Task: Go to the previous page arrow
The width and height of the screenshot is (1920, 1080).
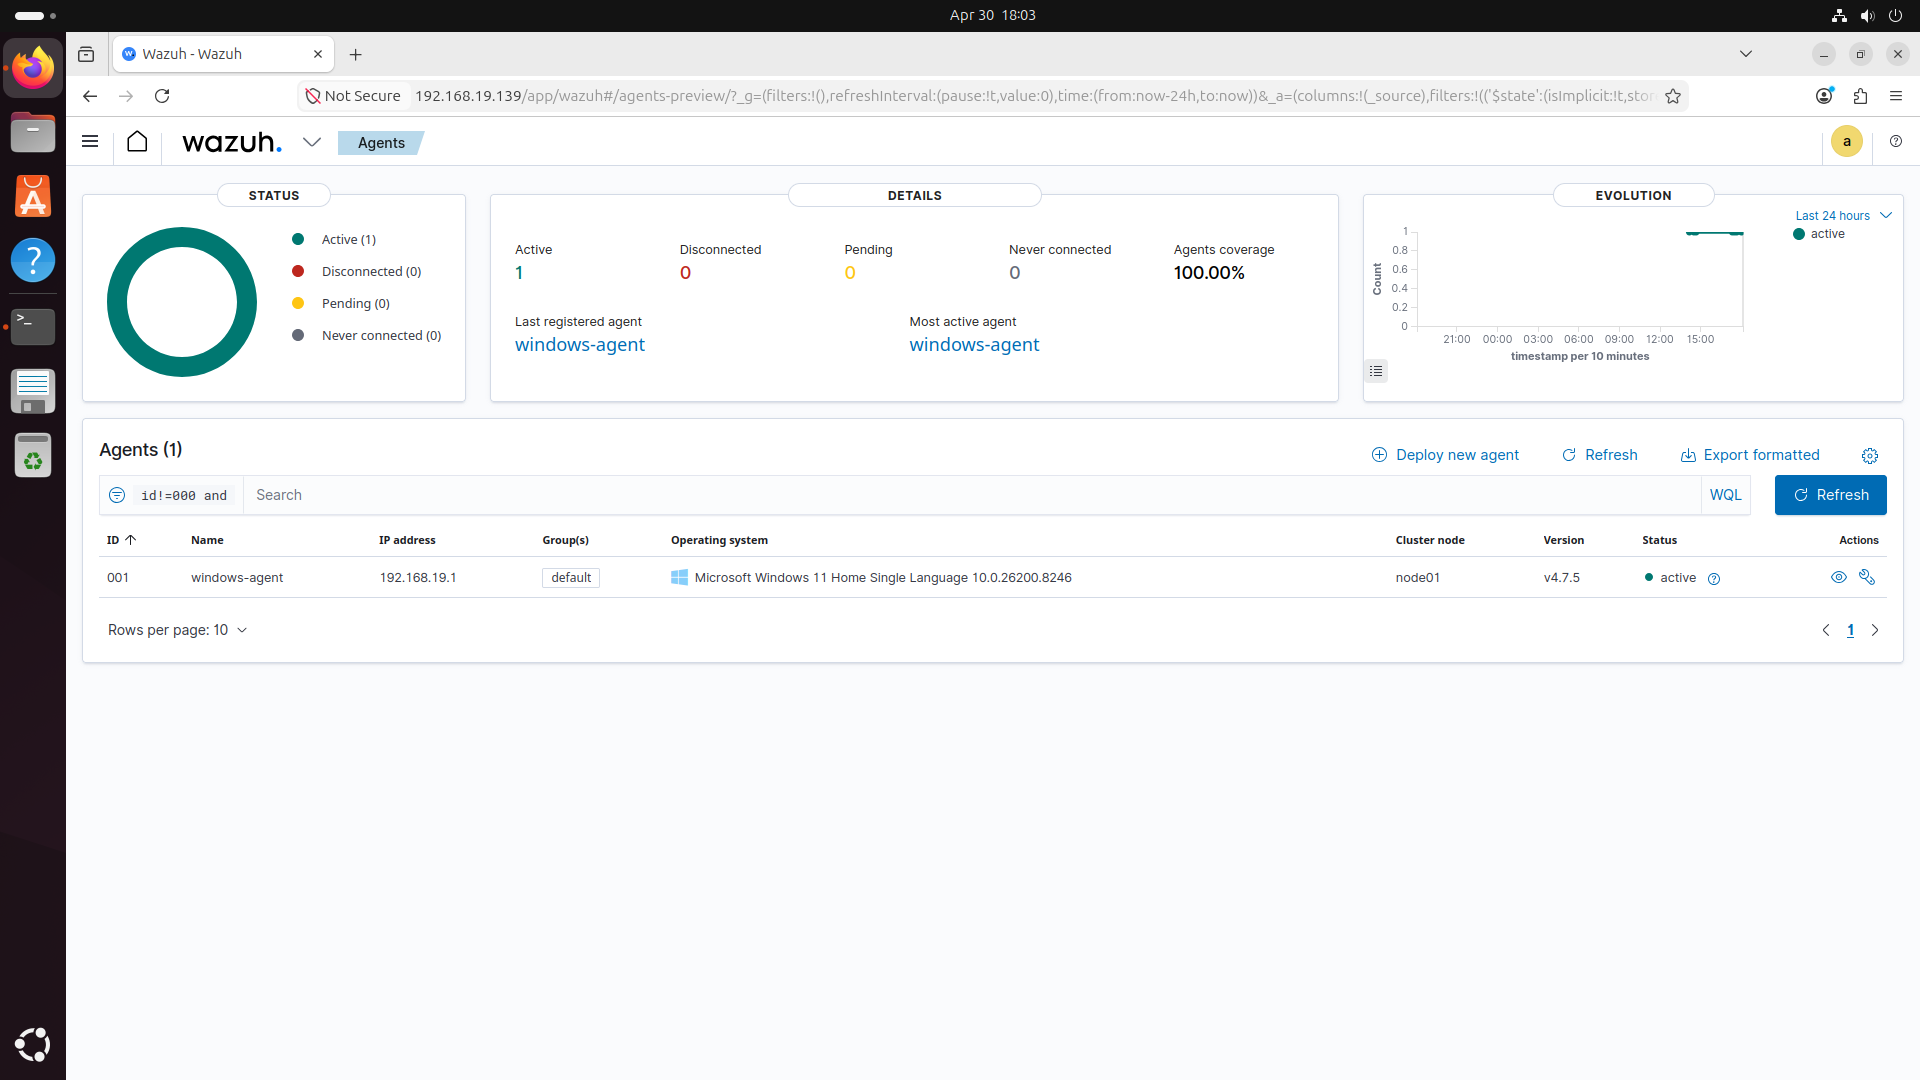Action: pyautogui.click(x=1826, y=630)
